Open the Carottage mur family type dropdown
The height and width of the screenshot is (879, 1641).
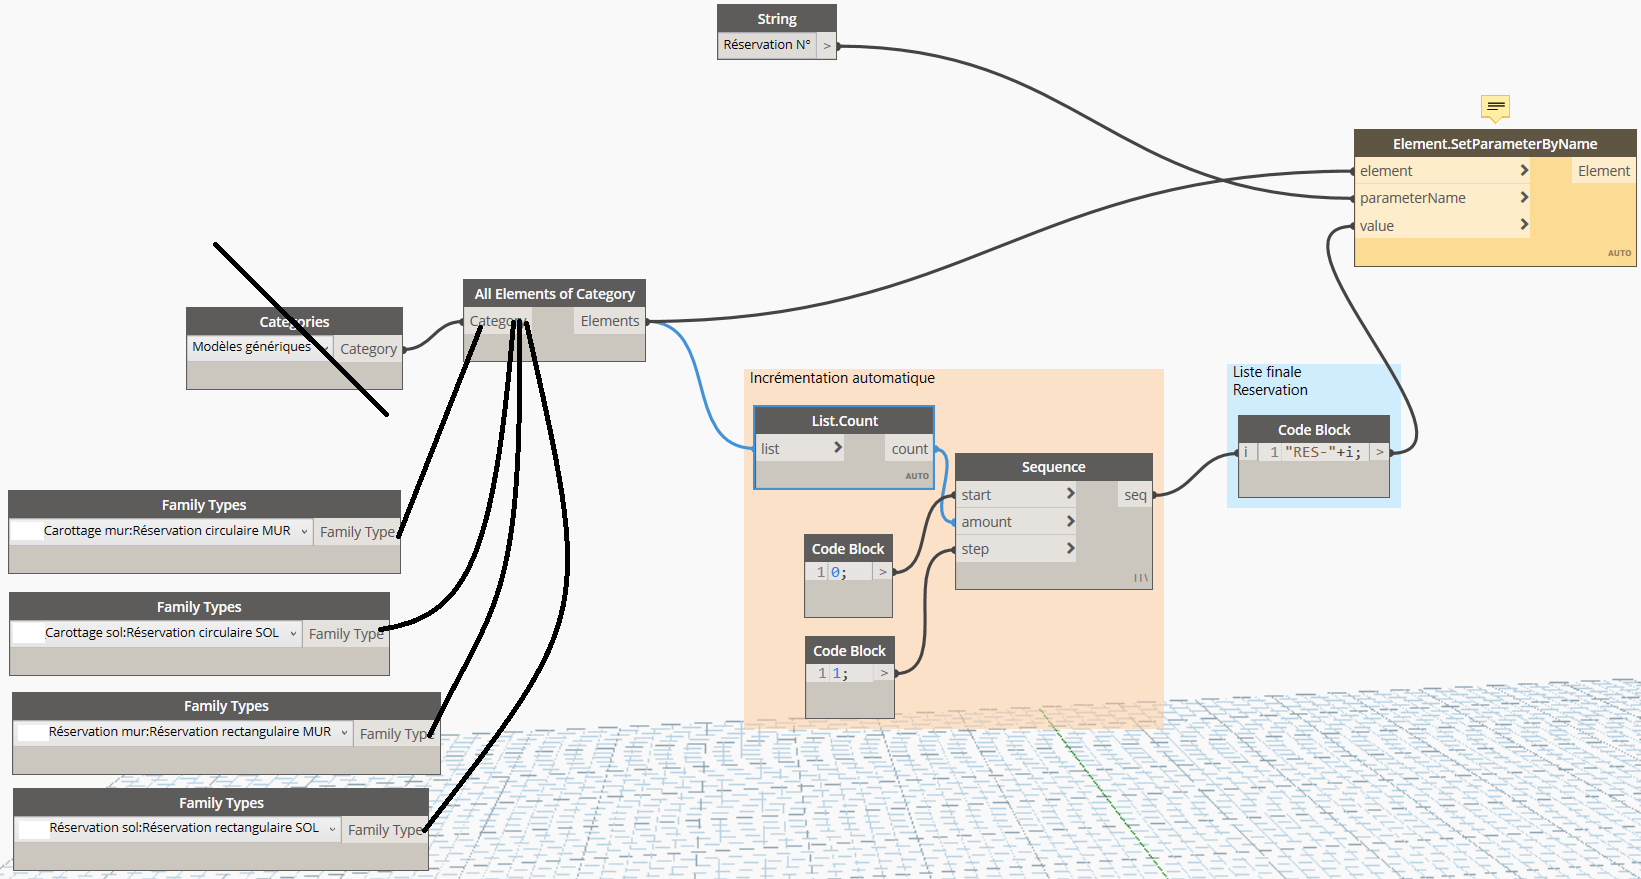click(x=304, y=531)
